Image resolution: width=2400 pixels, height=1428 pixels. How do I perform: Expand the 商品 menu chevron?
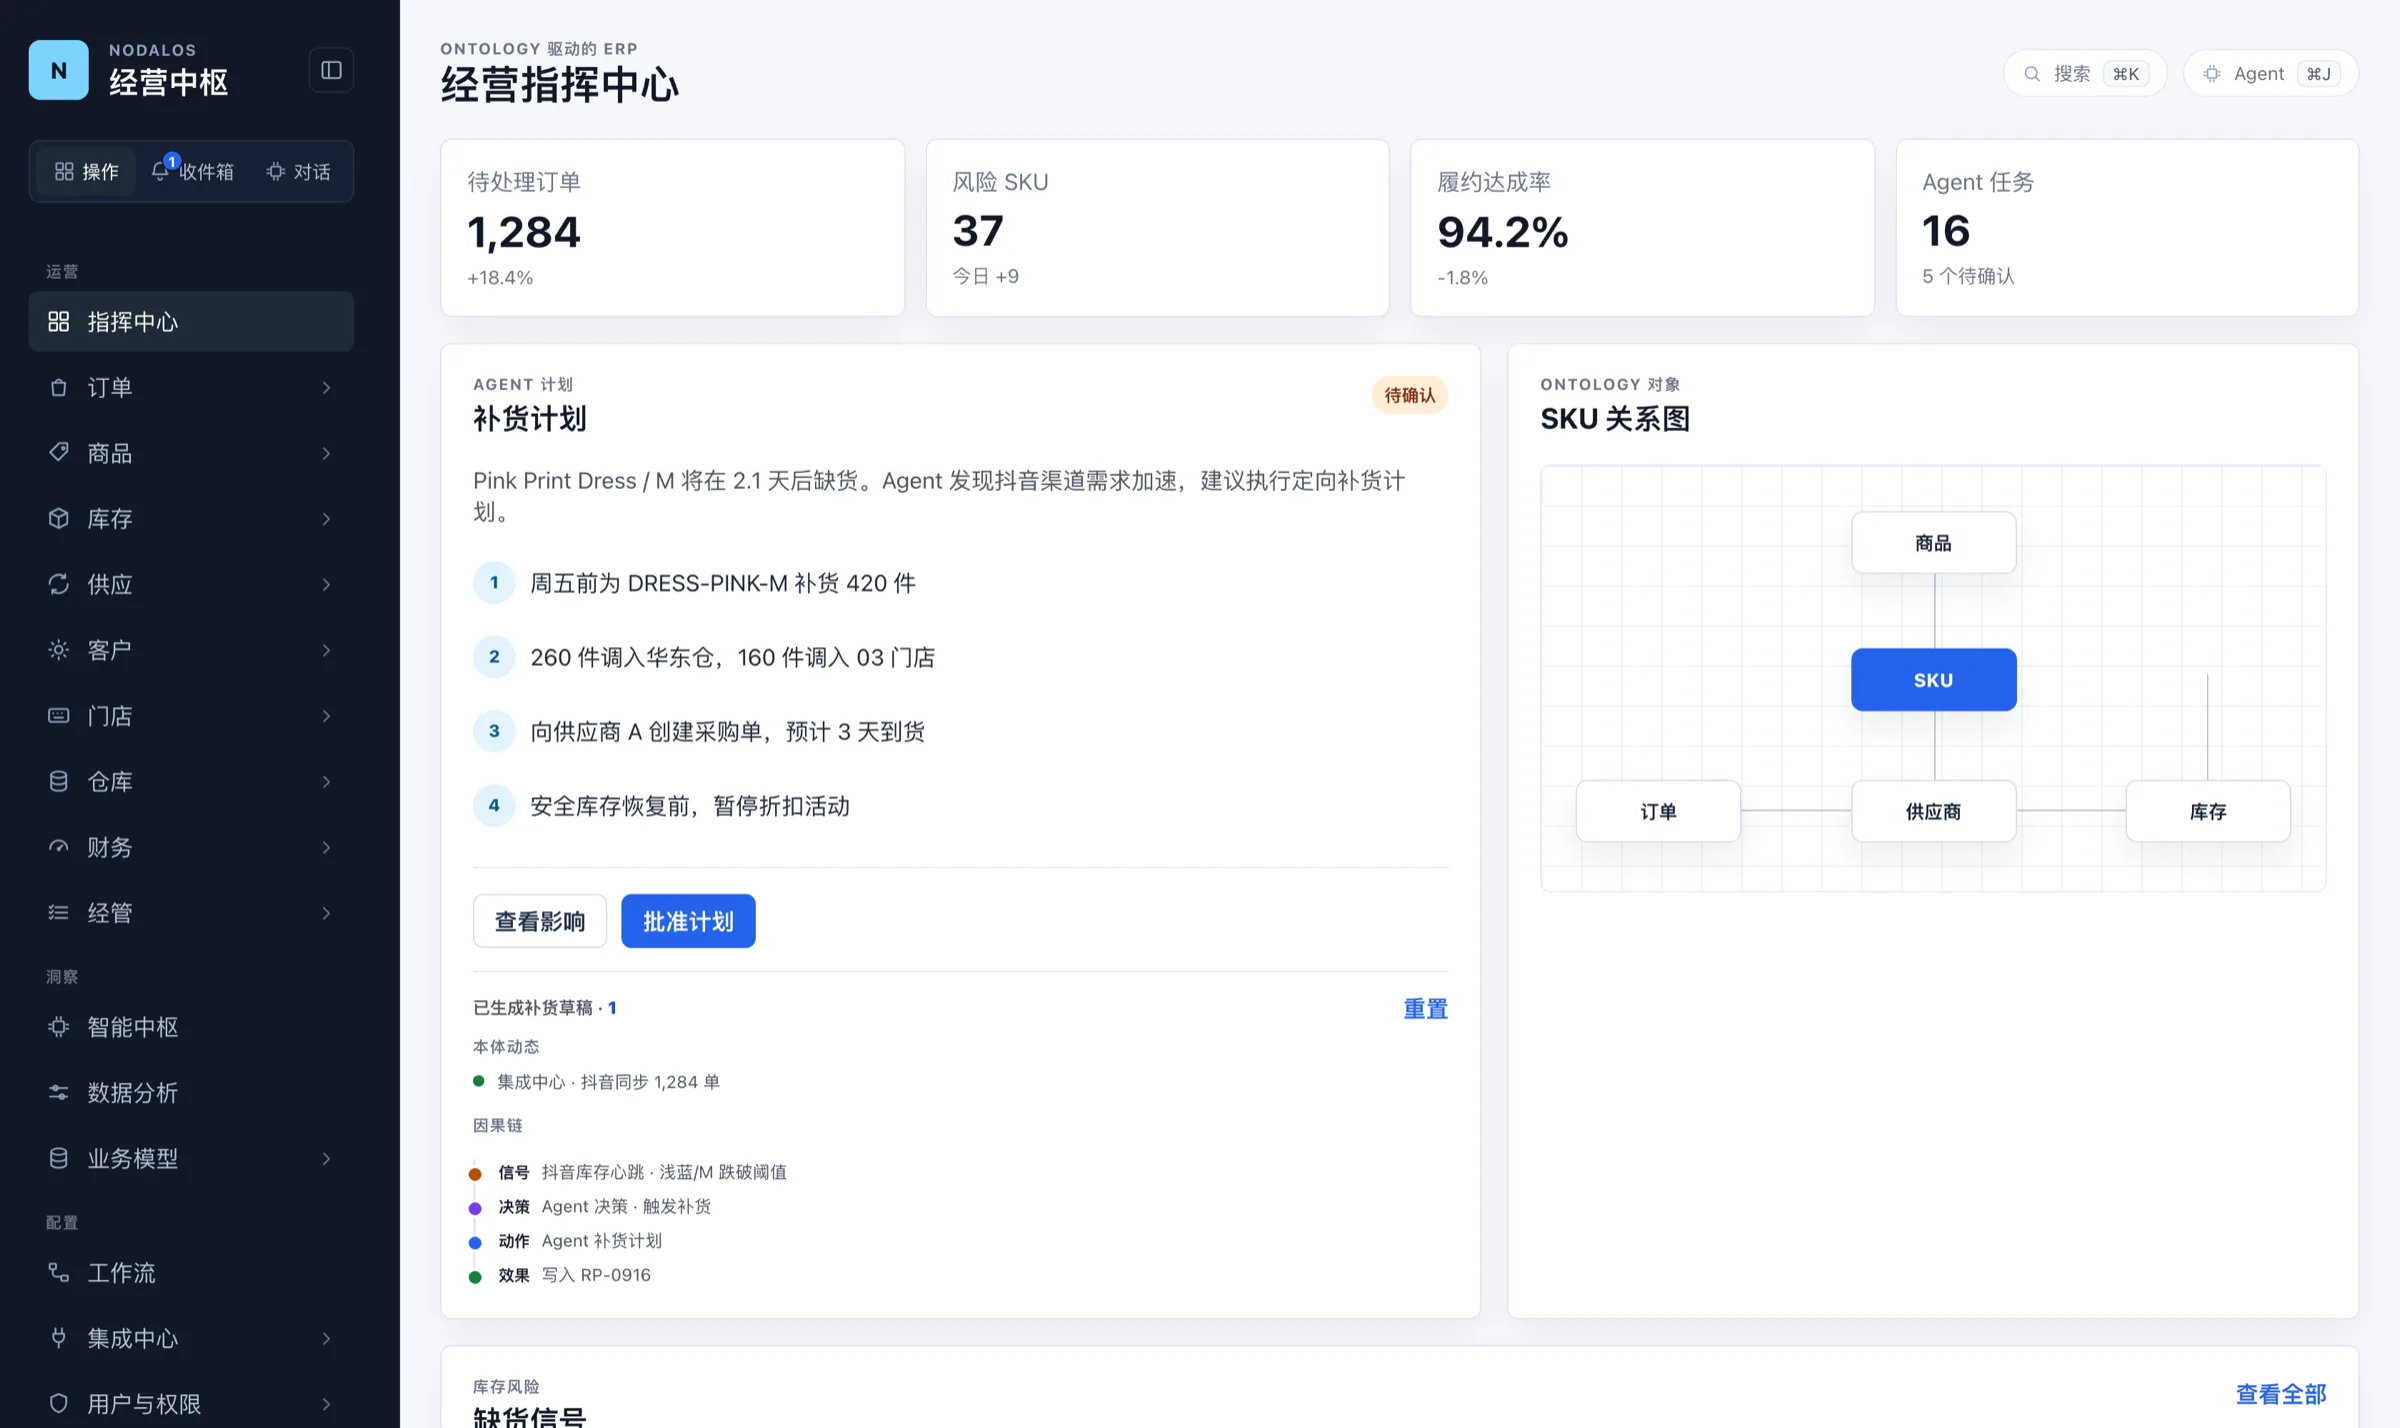click(326, 453)
